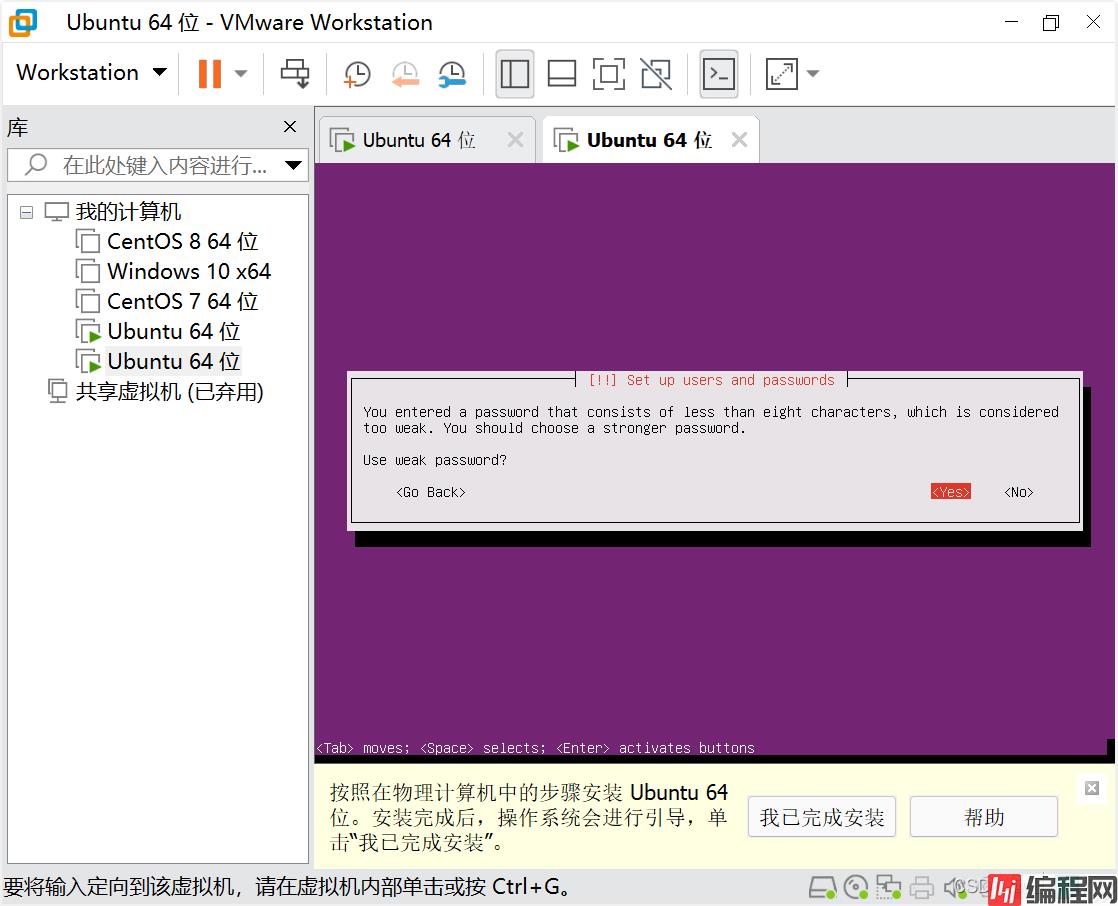Click the Pause virtual machine icon
Viewport: 1118px width, 906px height.
[x=209, y=73]
